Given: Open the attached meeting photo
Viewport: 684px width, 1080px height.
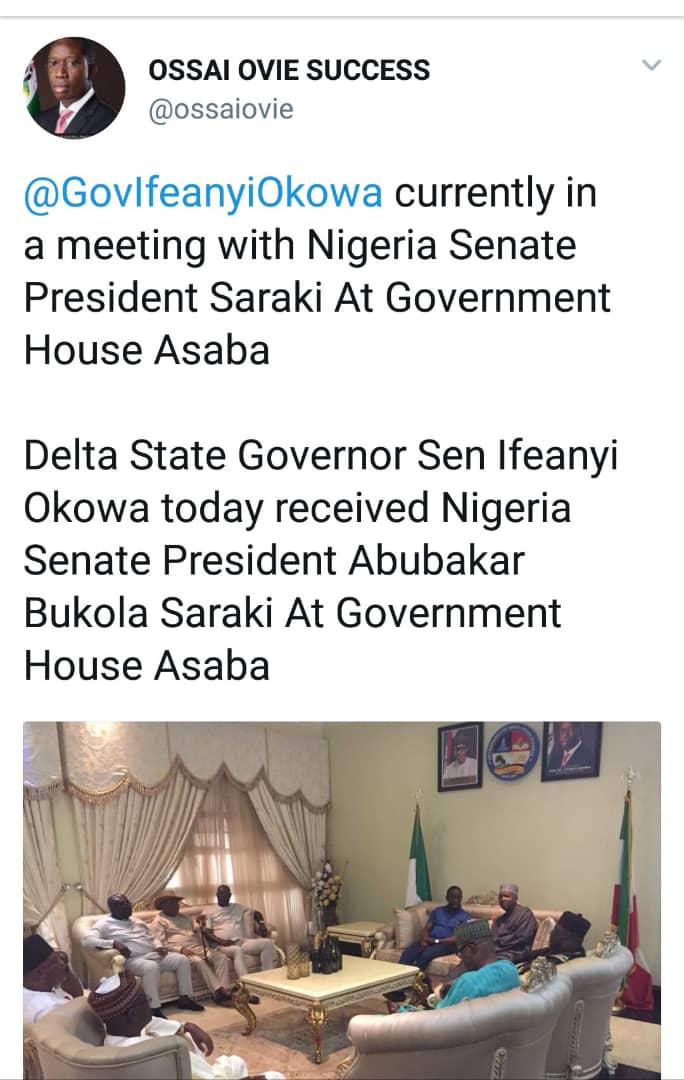Looking at the screenshot, I should (342, 898).
